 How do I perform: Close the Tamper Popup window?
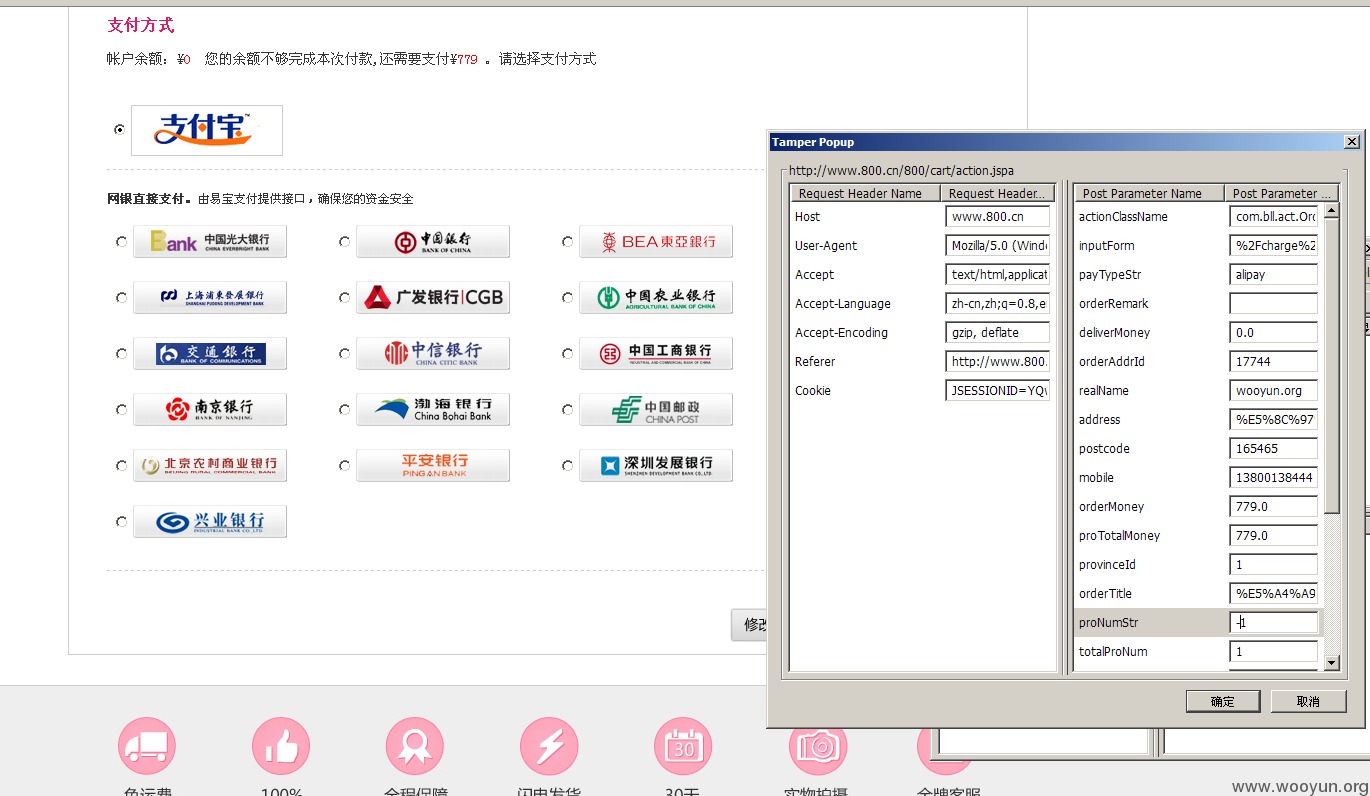pyautogui.click(x=1351, y=142)
